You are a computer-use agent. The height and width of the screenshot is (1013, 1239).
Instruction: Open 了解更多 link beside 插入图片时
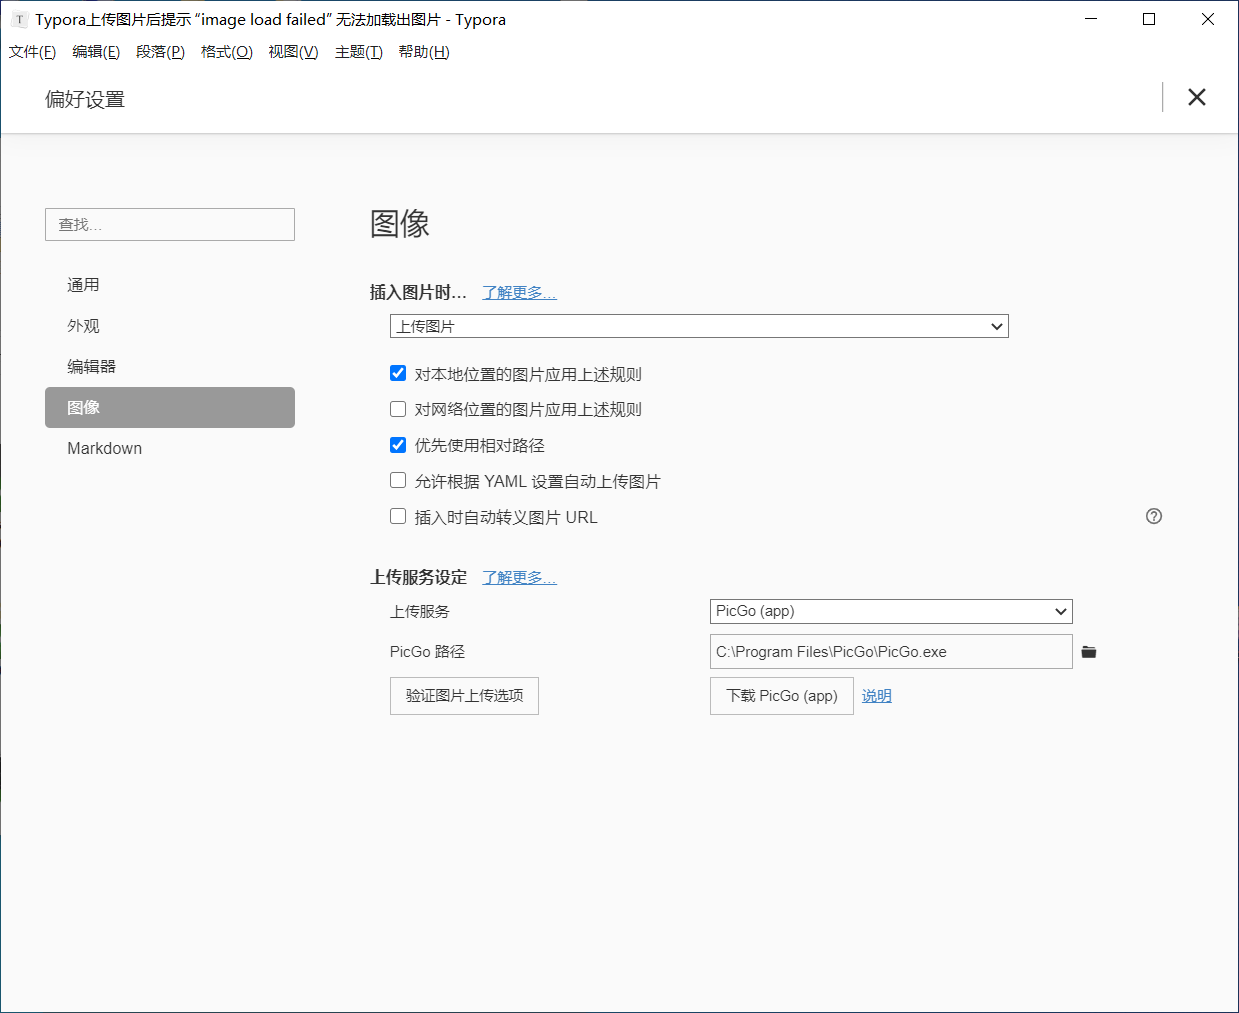coord(519,292)
